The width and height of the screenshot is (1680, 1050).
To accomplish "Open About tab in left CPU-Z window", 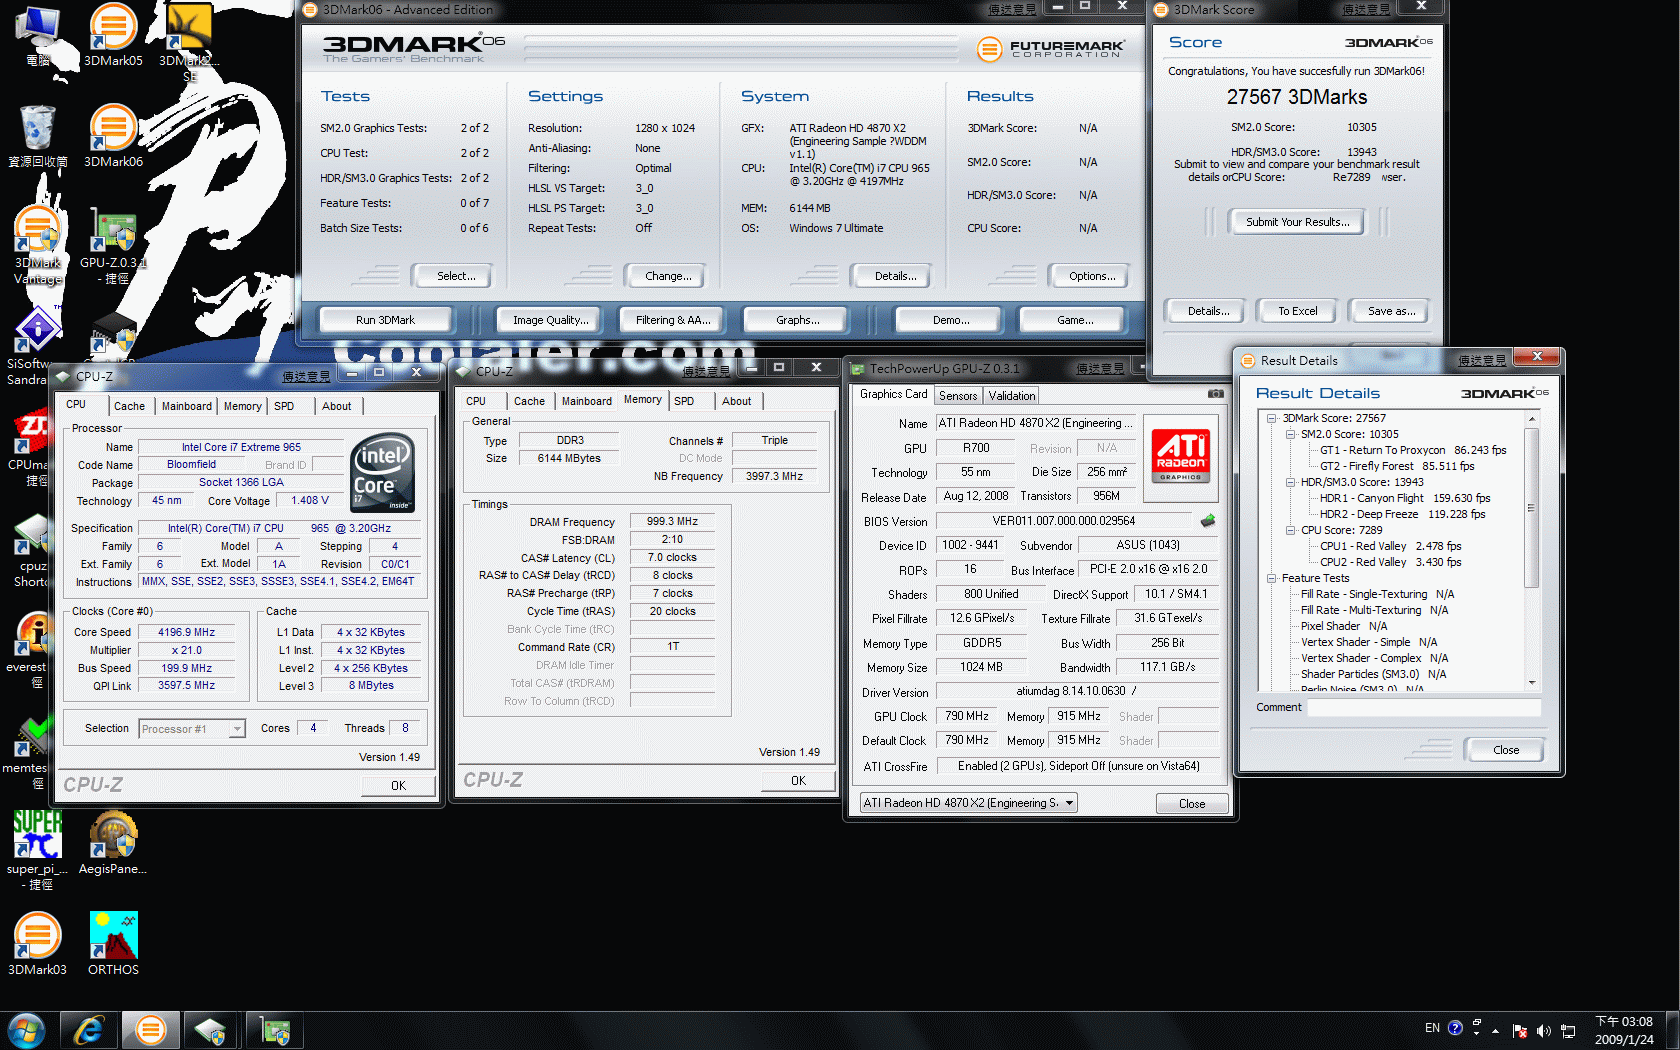I will (x=337, y=406).
